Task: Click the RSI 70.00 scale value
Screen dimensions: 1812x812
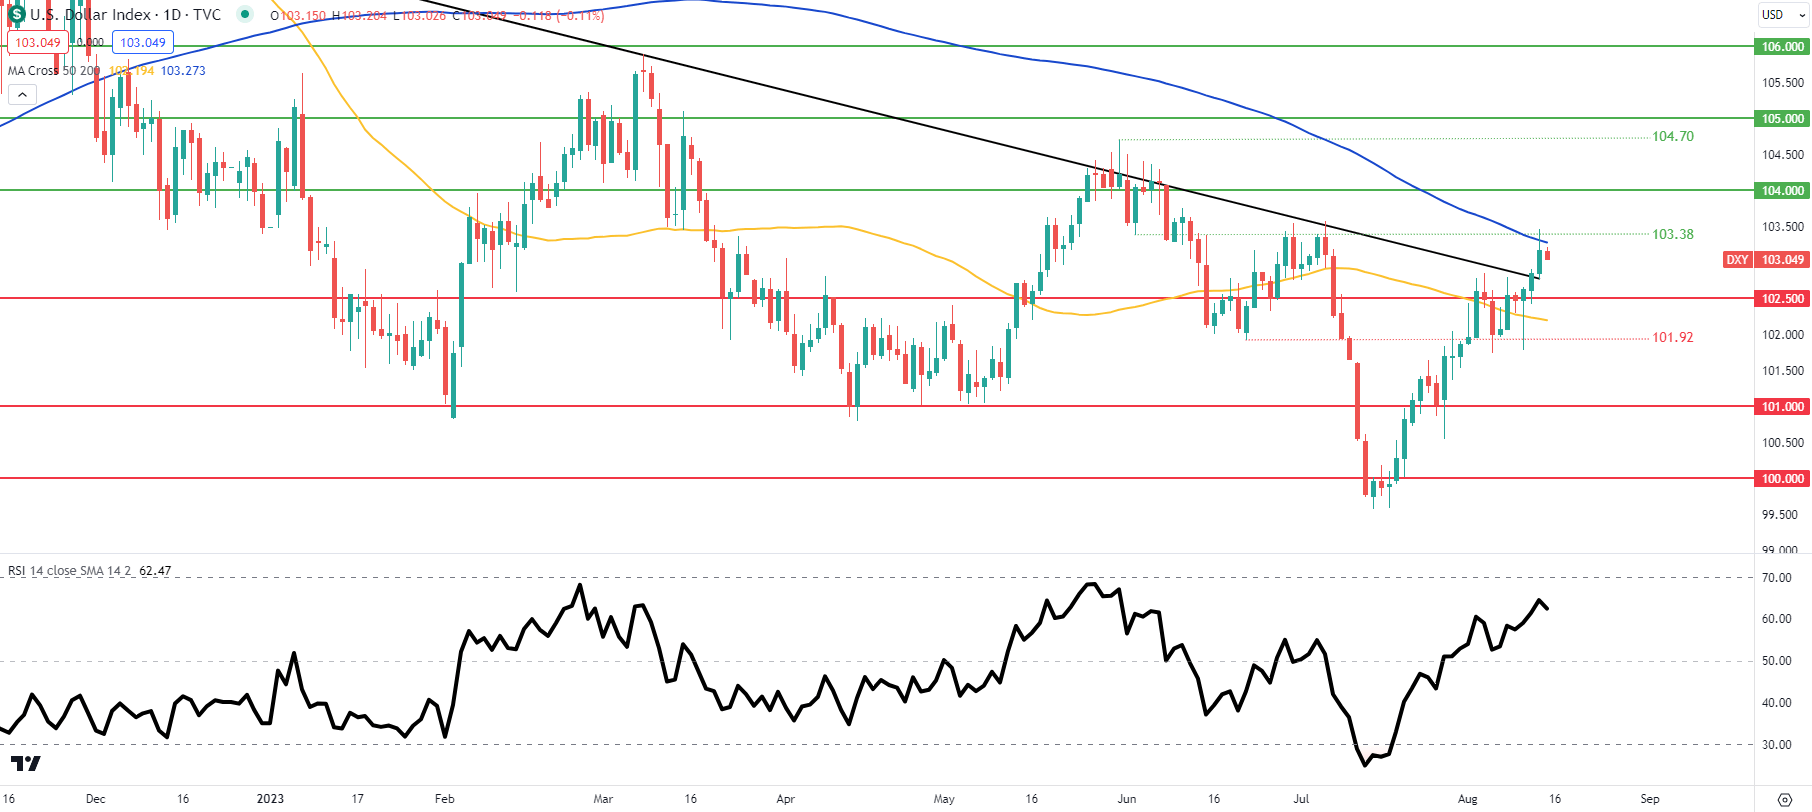Action: [1777, 578]
